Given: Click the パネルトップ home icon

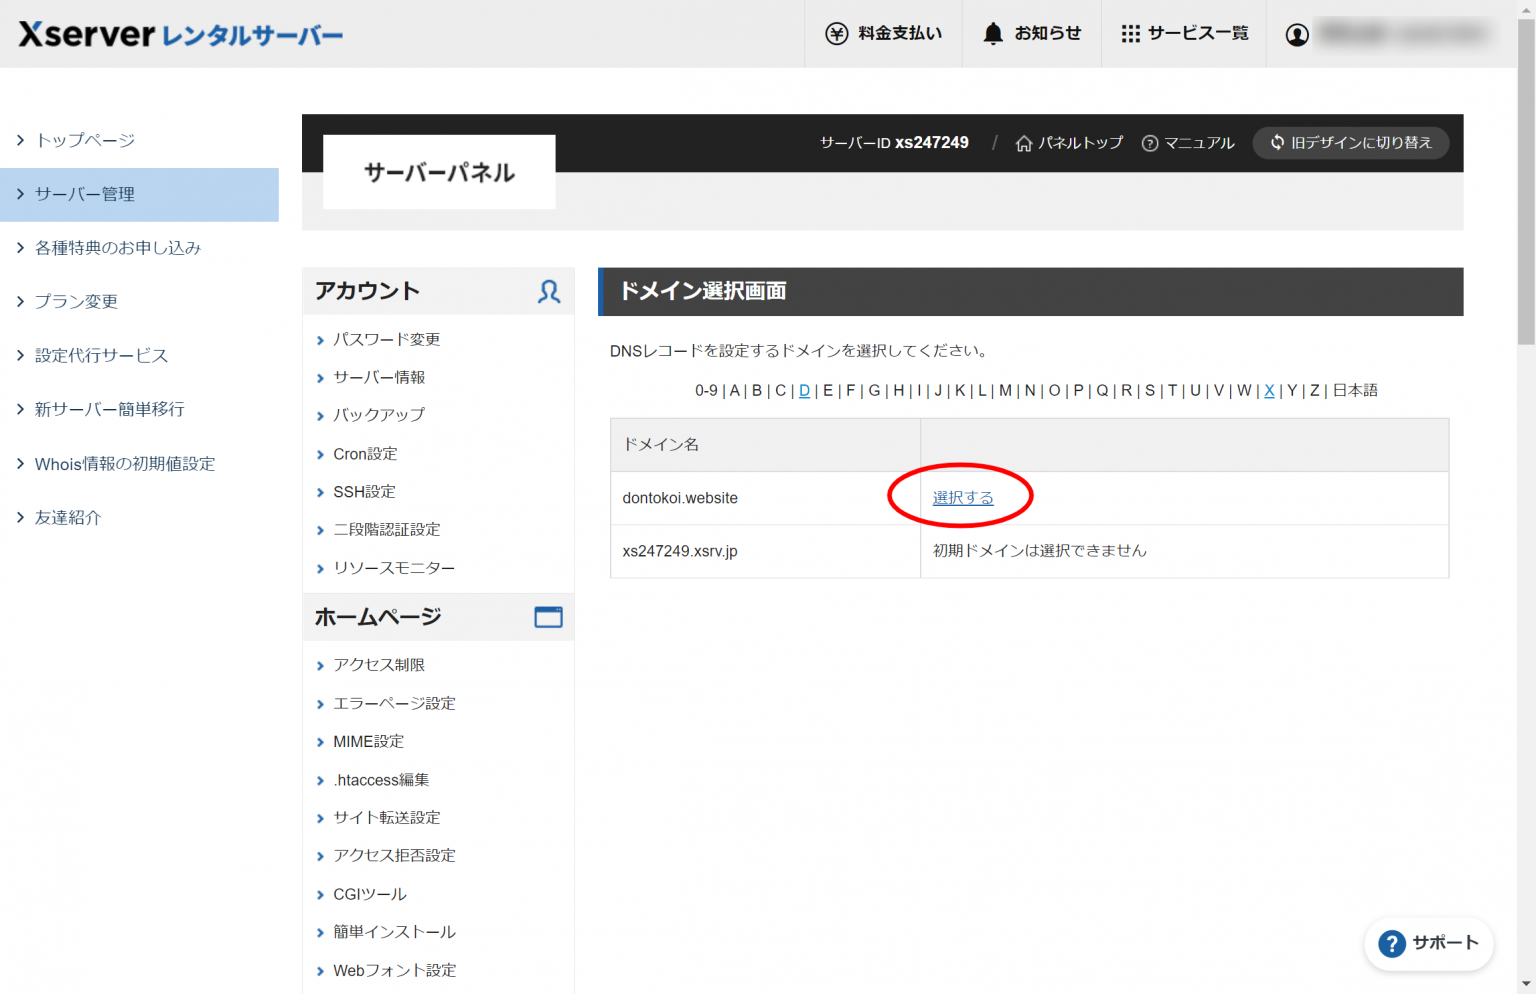Looking at the screenshot, I should tap(1023, 142).
